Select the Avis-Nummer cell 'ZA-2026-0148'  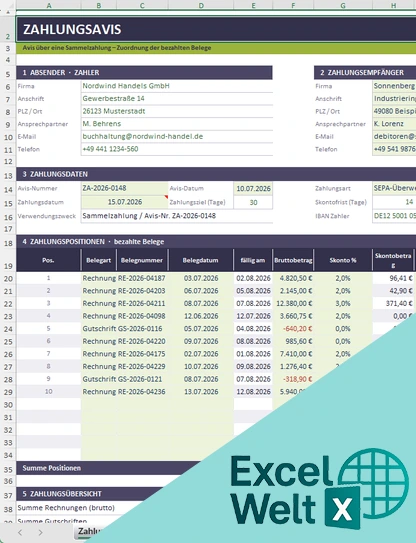pos(125,188)
